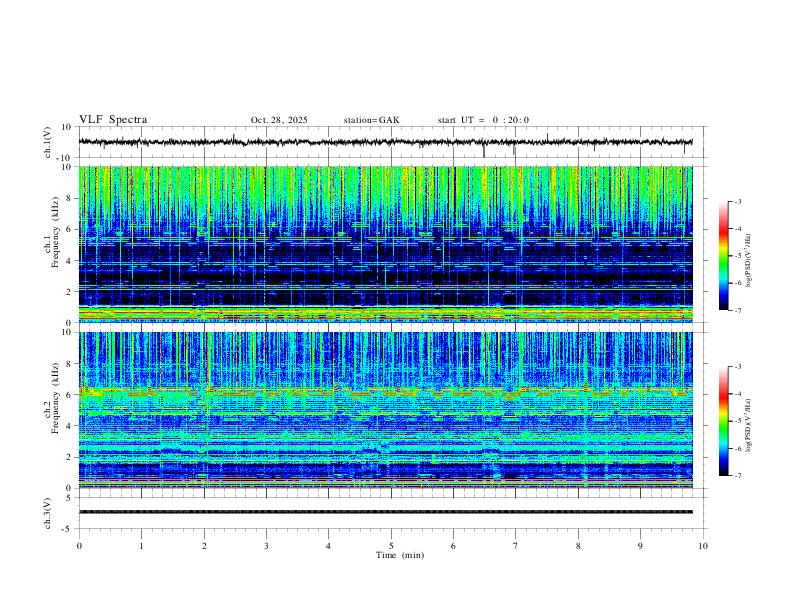Click the upper "log(PSD)(V²/Hz)" colorbar title
This screenshot has width=792, height=612.
click(748, 261)
